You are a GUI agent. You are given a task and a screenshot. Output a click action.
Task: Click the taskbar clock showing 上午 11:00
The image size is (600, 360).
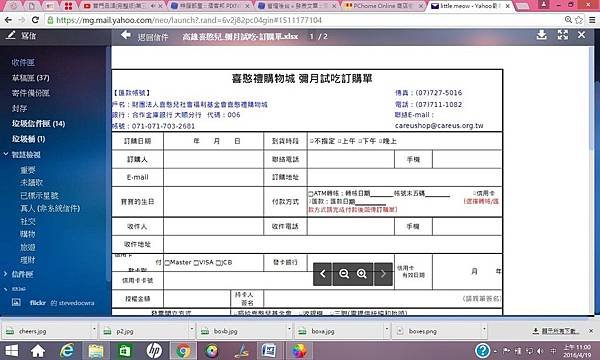pyautogui.click(x=577, y=351)
